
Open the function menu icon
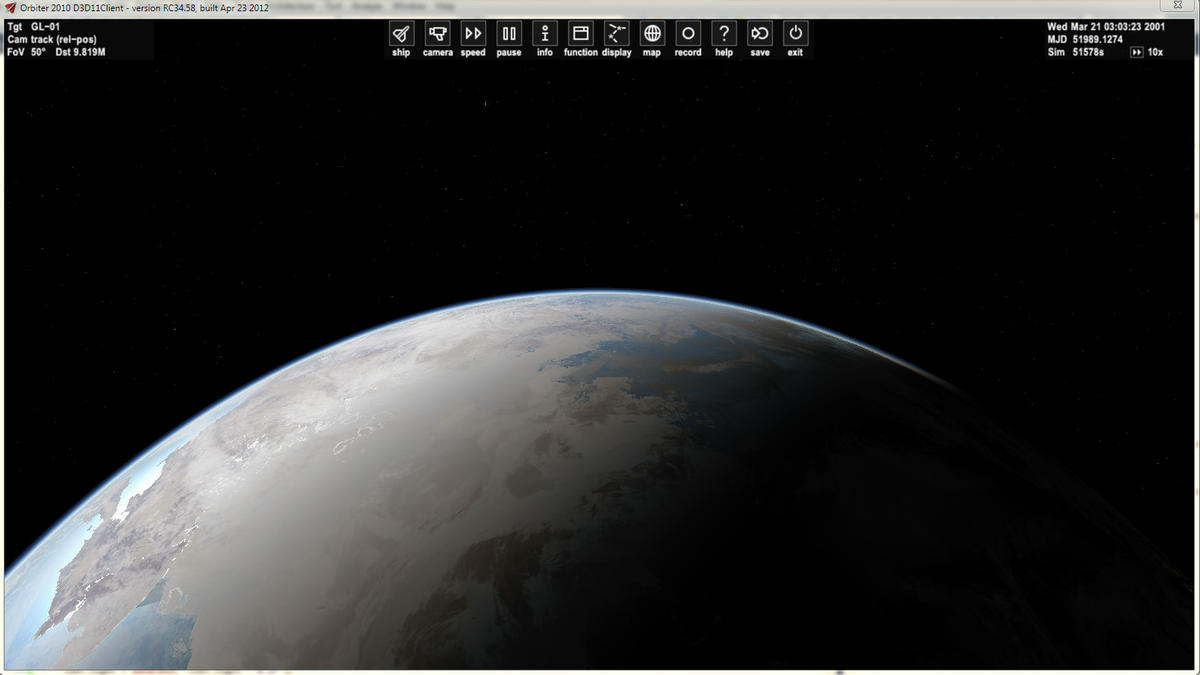pyautogui.click(x=581, y=33)
